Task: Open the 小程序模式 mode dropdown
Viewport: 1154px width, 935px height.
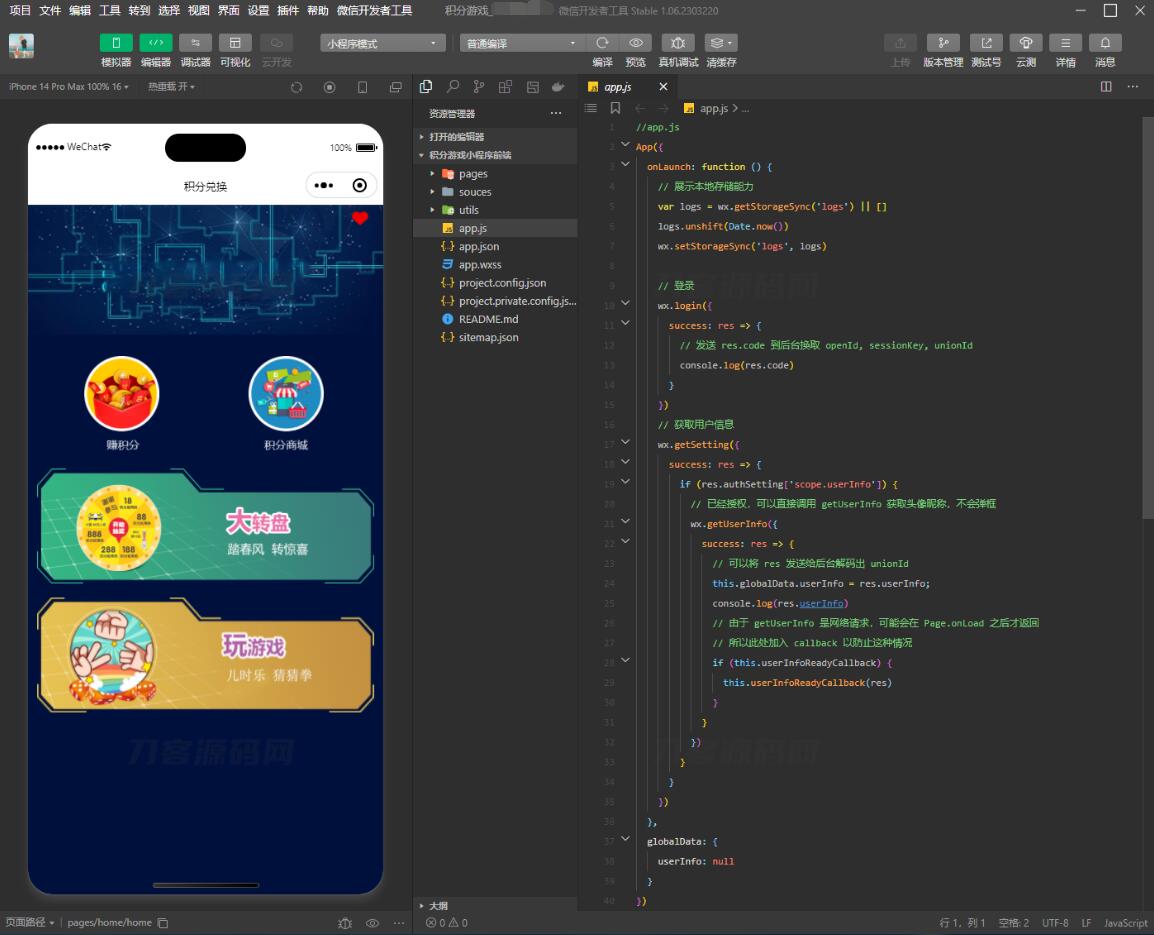Action: [x=383, y=44]
